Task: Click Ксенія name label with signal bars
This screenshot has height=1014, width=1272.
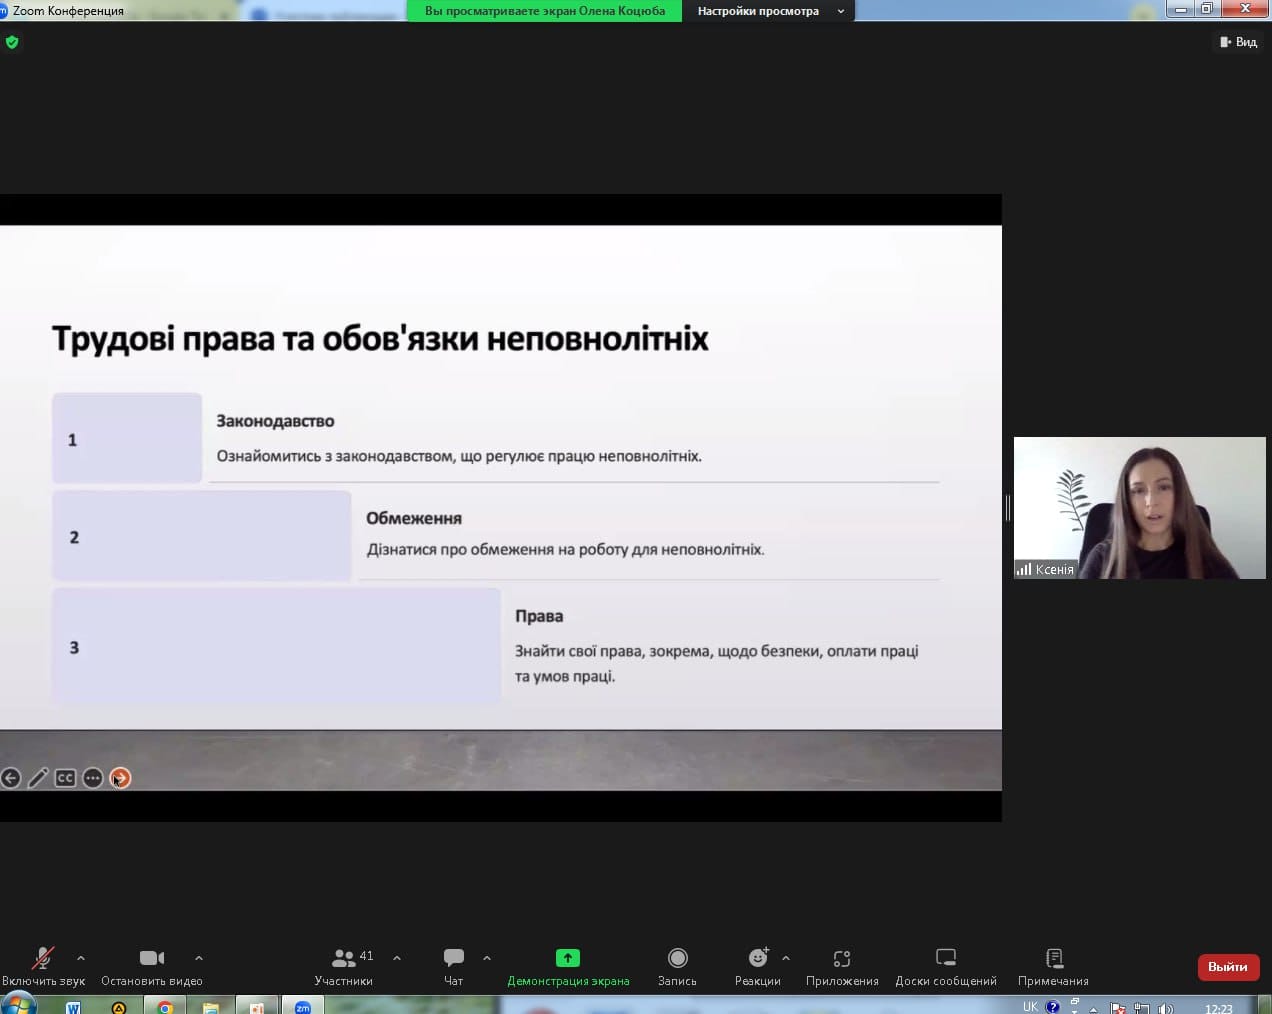Action: (x=1045, y=569)
